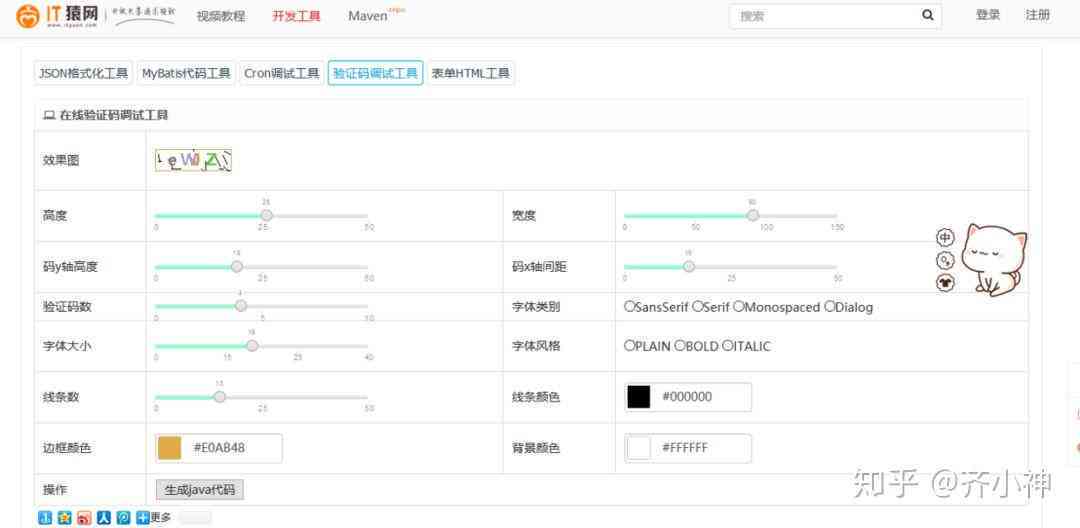Click the 在线验证码调试工具 heading
This screenshot has width=1080, height=528.
(114, 116)
